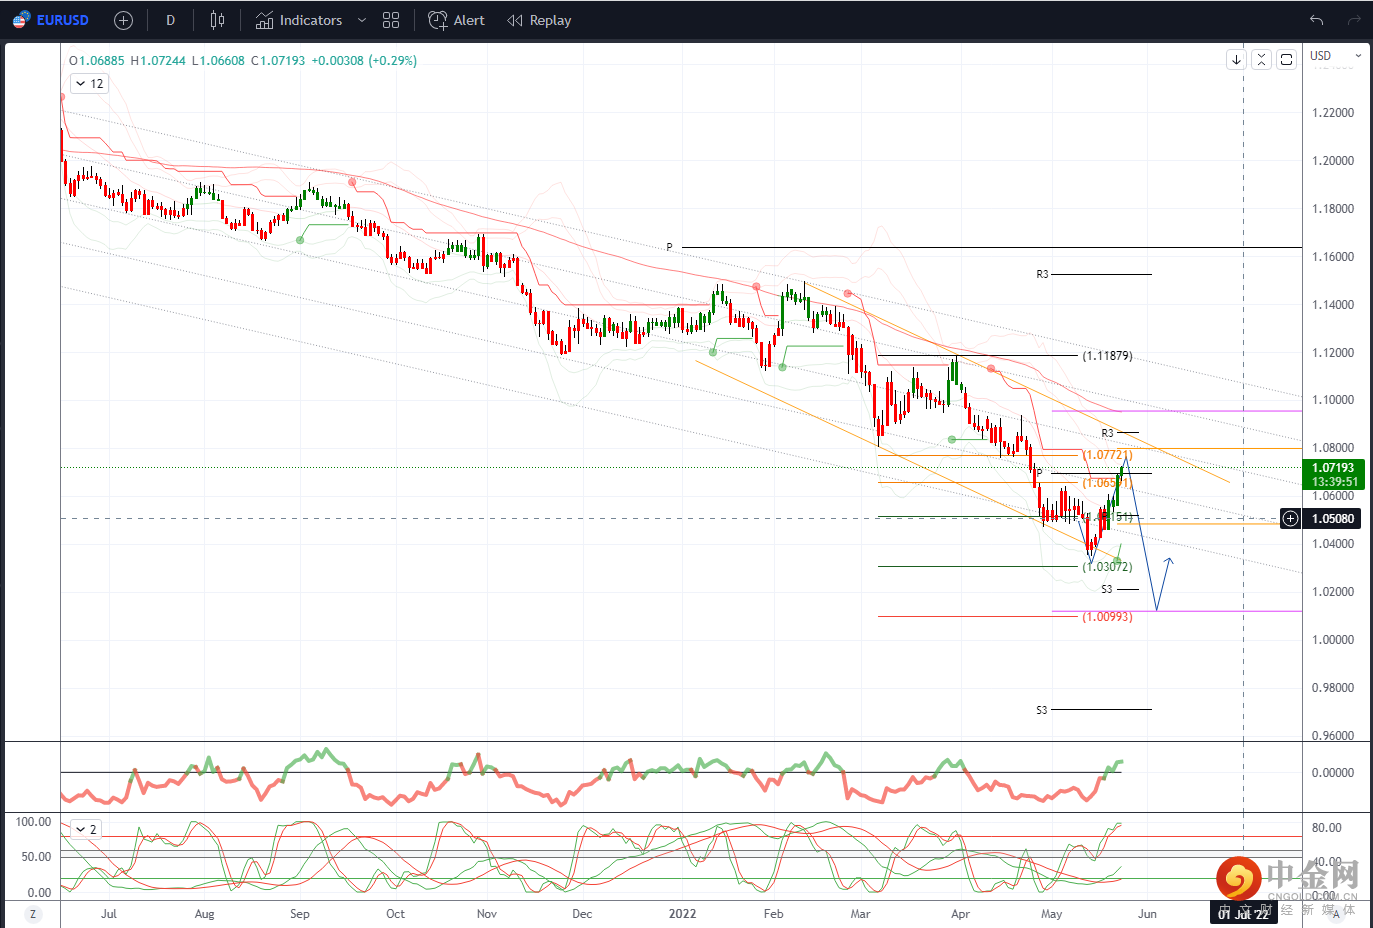Click the 0.98000 price axis label
The height and width of the screenshot is (928, 1373).
(1333, 687)
